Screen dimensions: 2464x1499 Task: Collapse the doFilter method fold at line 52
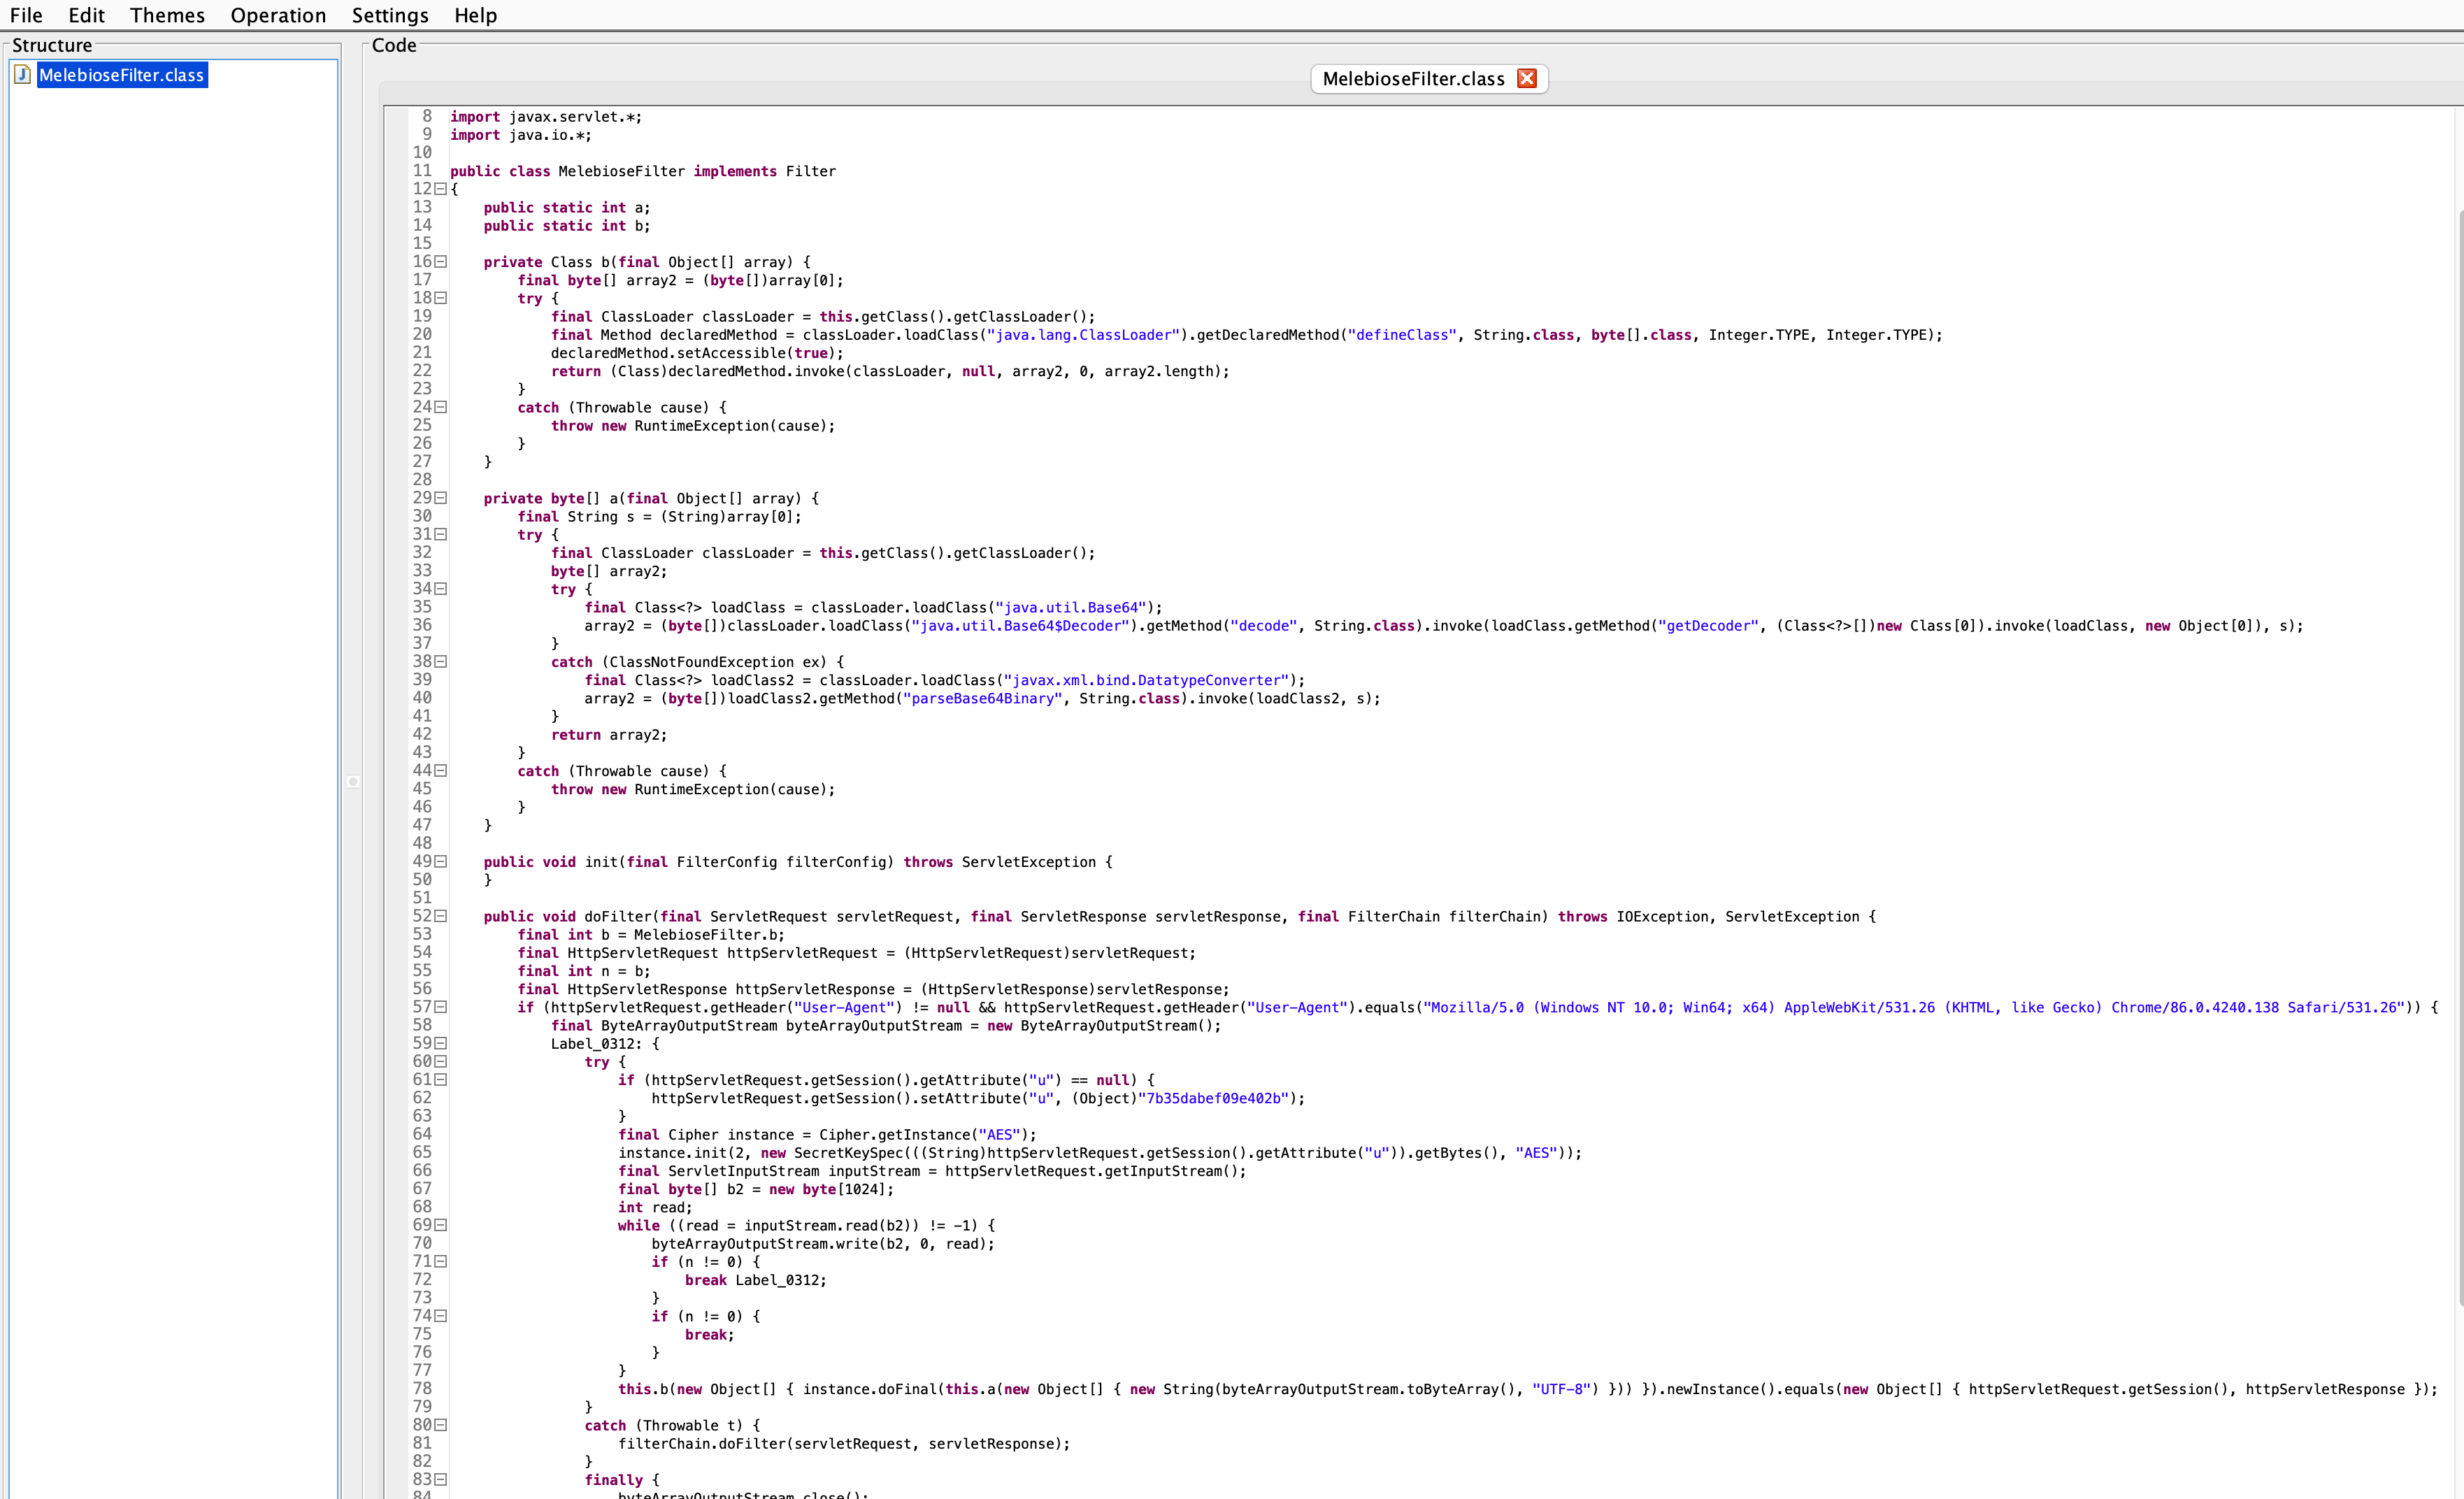pos(440,916)
